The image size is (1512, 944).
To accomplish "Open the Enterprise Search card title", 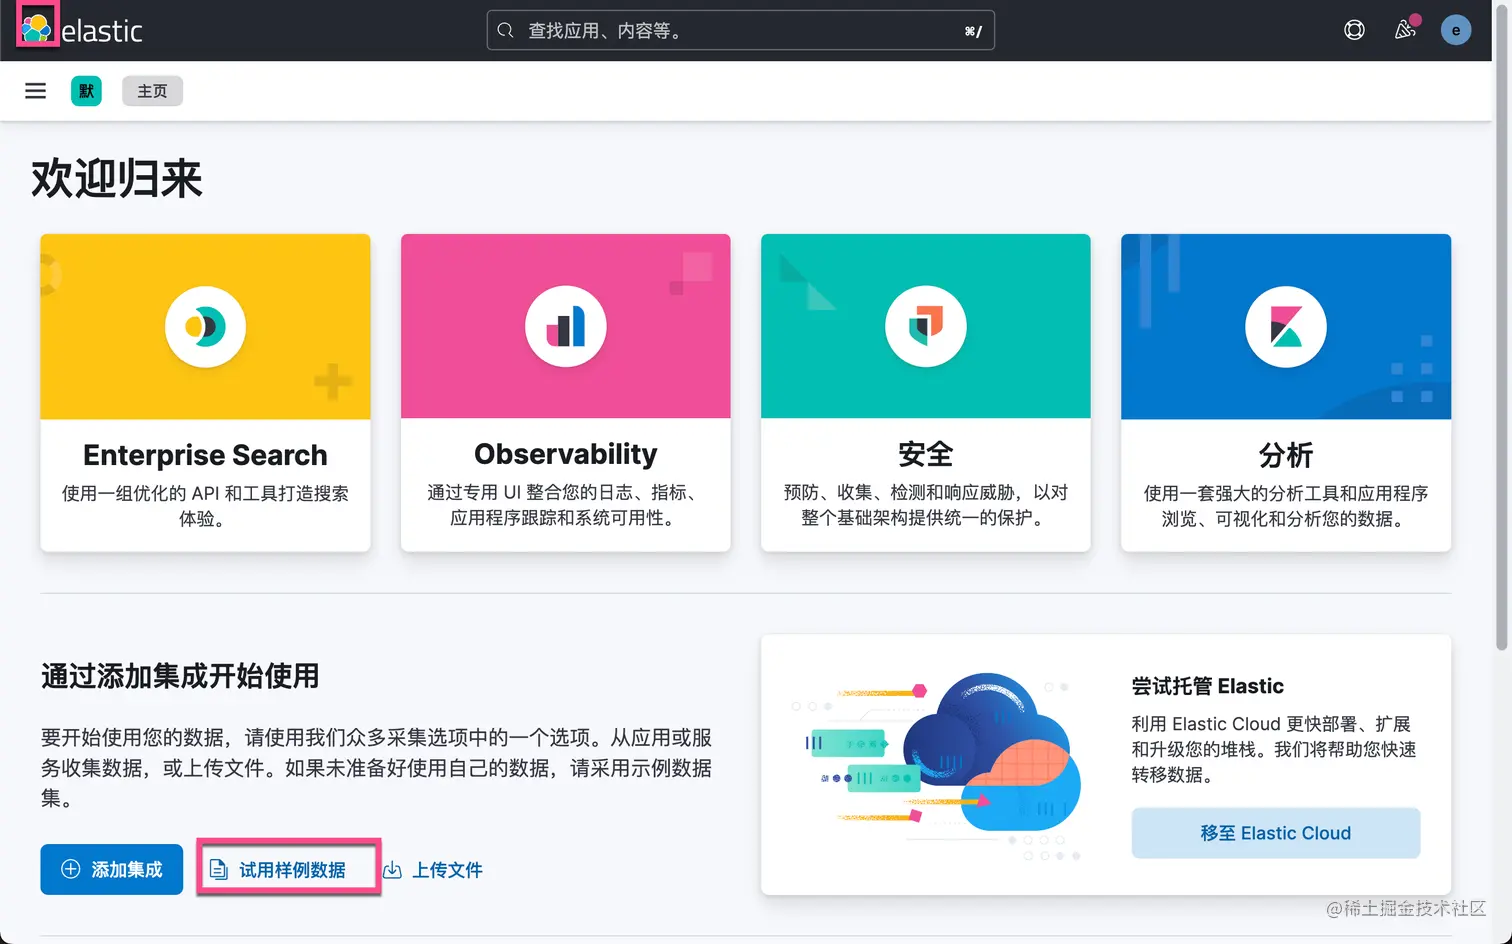I will coord(205,455).
